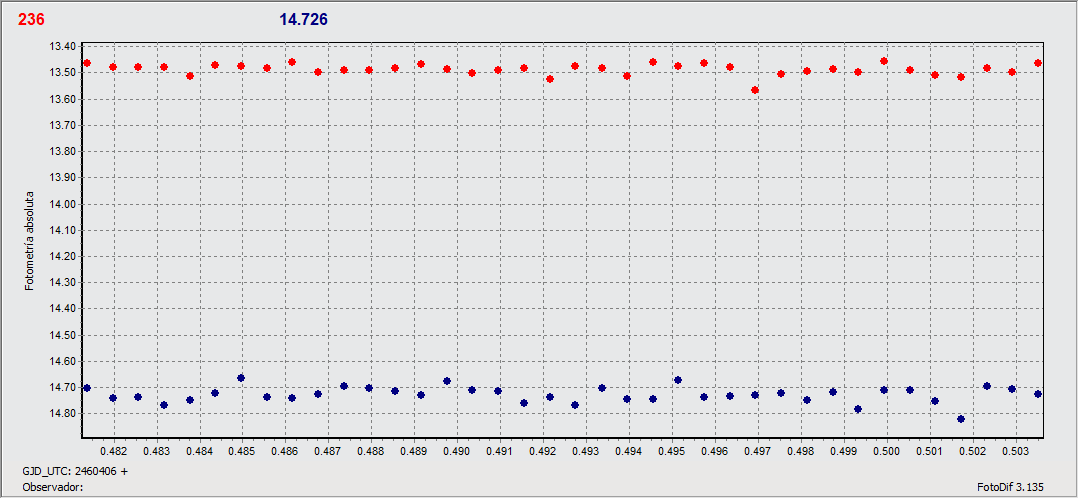Click the 0.501 x-axis label
Screen dimensions: 1079x499
(929, 452)
